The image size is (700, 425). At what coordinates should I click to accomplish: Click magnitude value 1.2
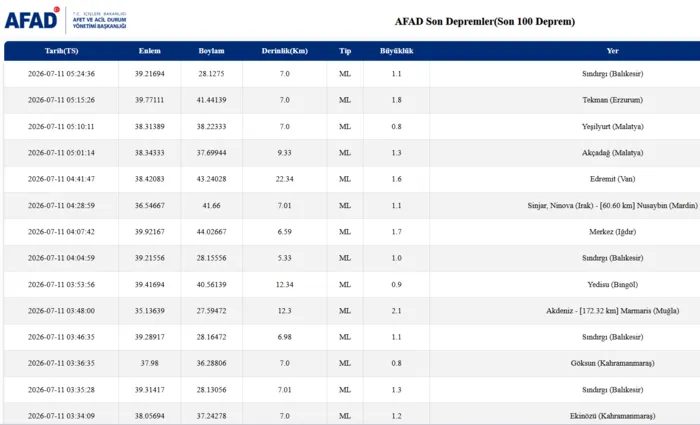[x=396, y=416]
